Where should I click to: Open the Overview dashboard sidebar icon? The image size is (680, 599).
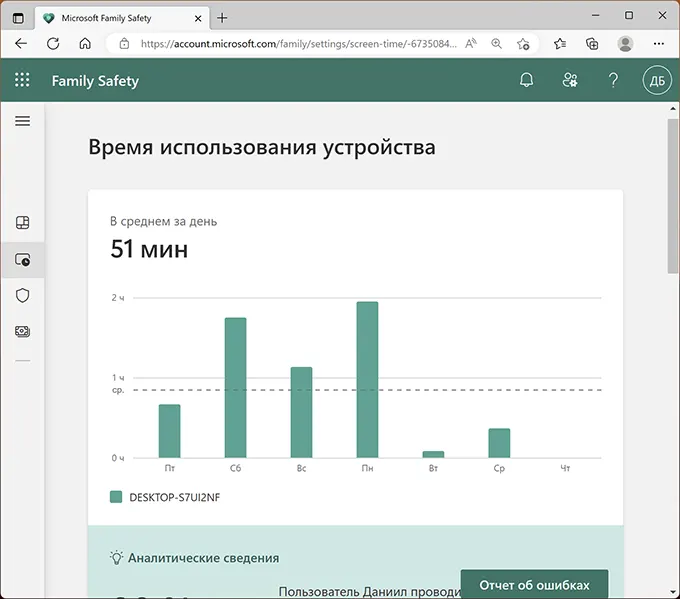[x=23, y=223]
